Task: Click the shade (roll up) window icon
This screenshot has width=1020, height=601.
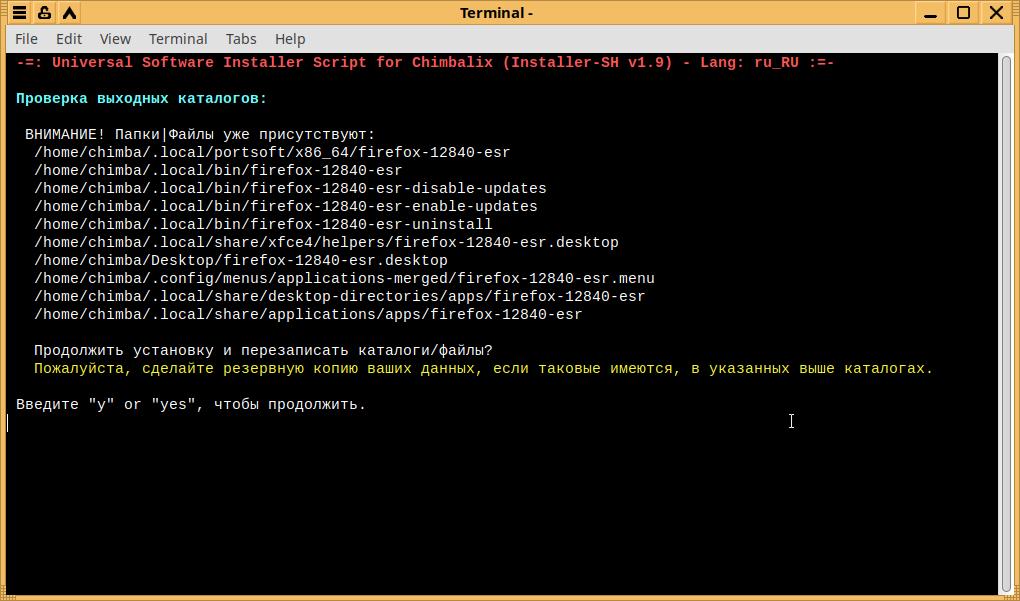Action: pyautogui.click(x=70, y=12)
